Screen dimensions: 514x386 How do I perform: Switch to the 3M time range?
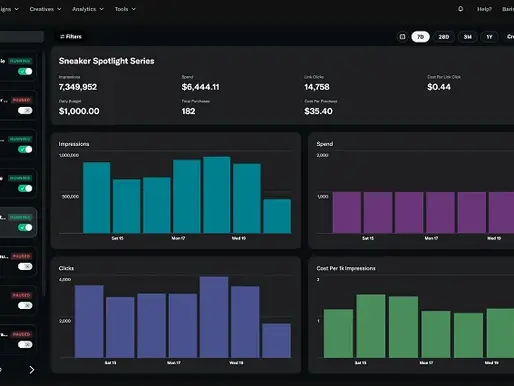[468, 37]
